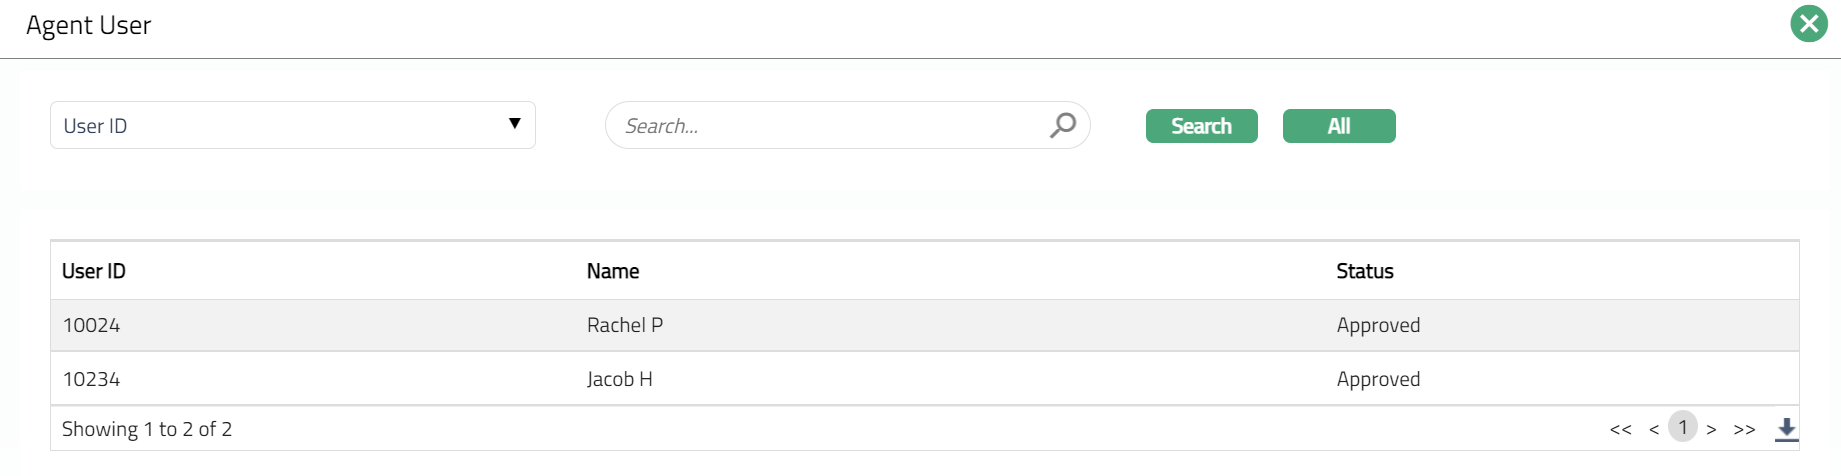Viewport: 1841px width, 476px height.
Task: Select the Rachel P row
Action: click(x=625, y=325)
